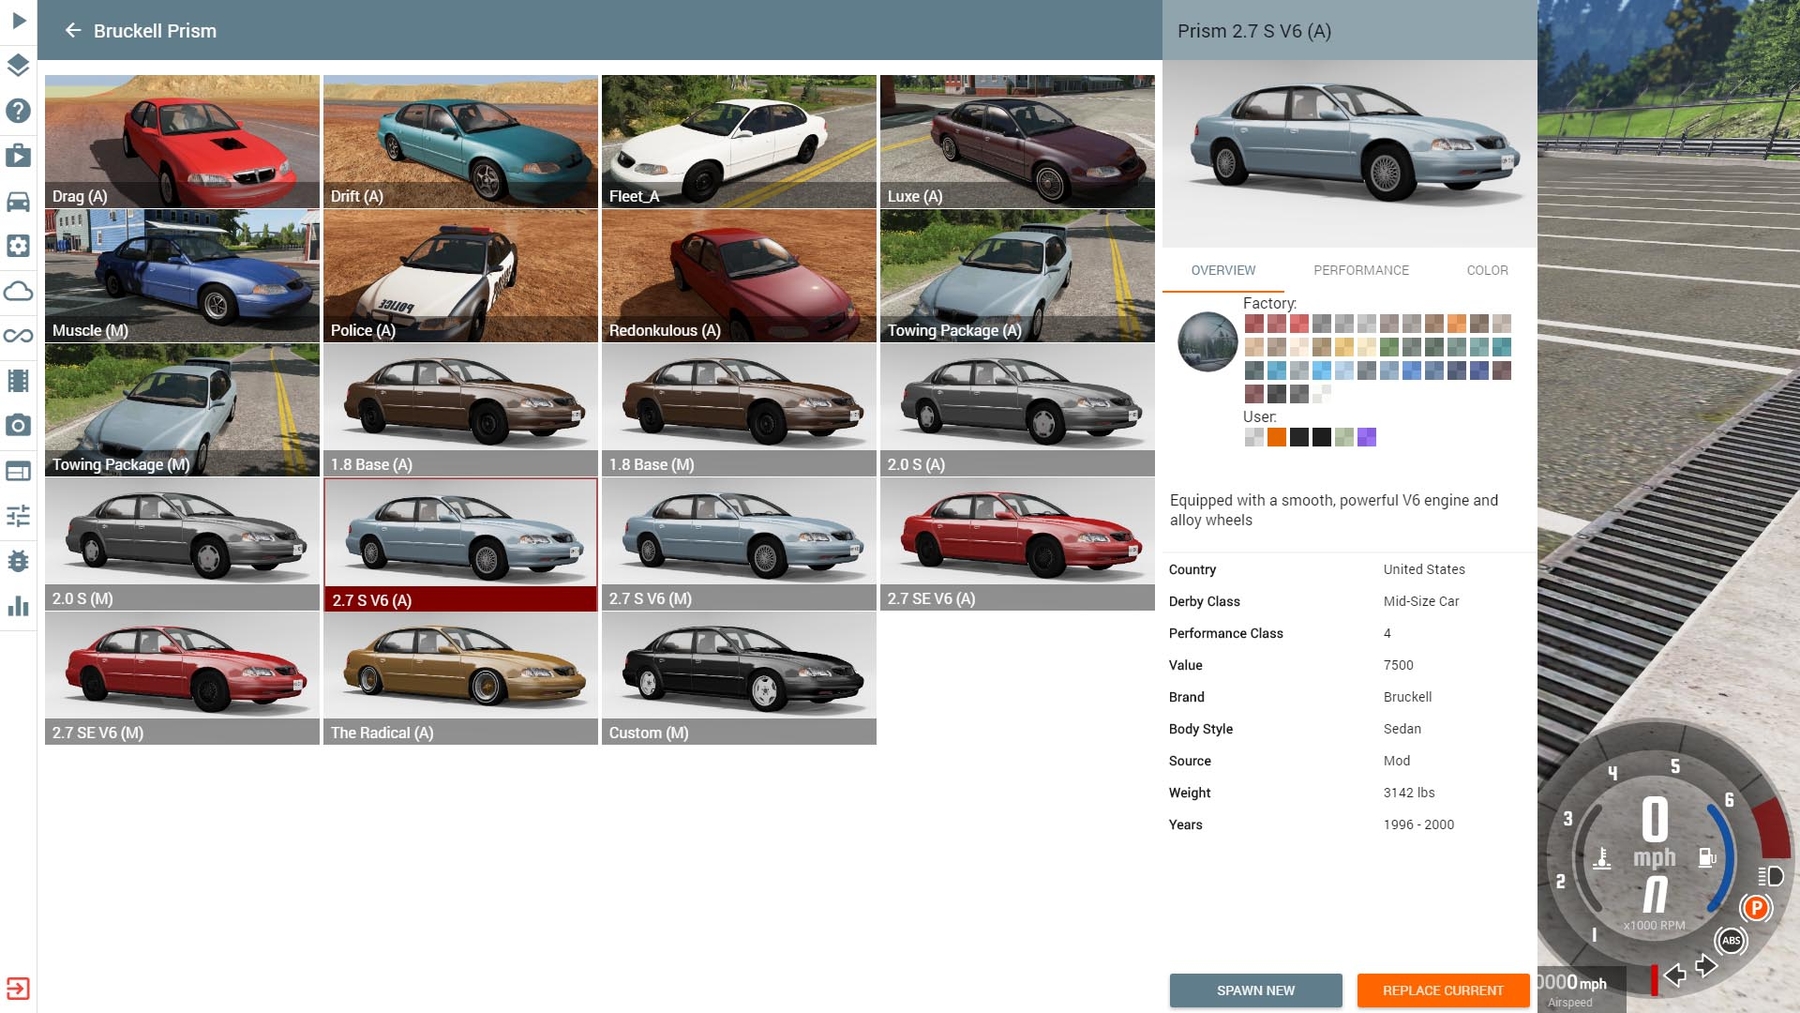Switch to the Performance tab
Image resolution: width=1800 pixels, height=1013 pixels.
point(1360,270)
